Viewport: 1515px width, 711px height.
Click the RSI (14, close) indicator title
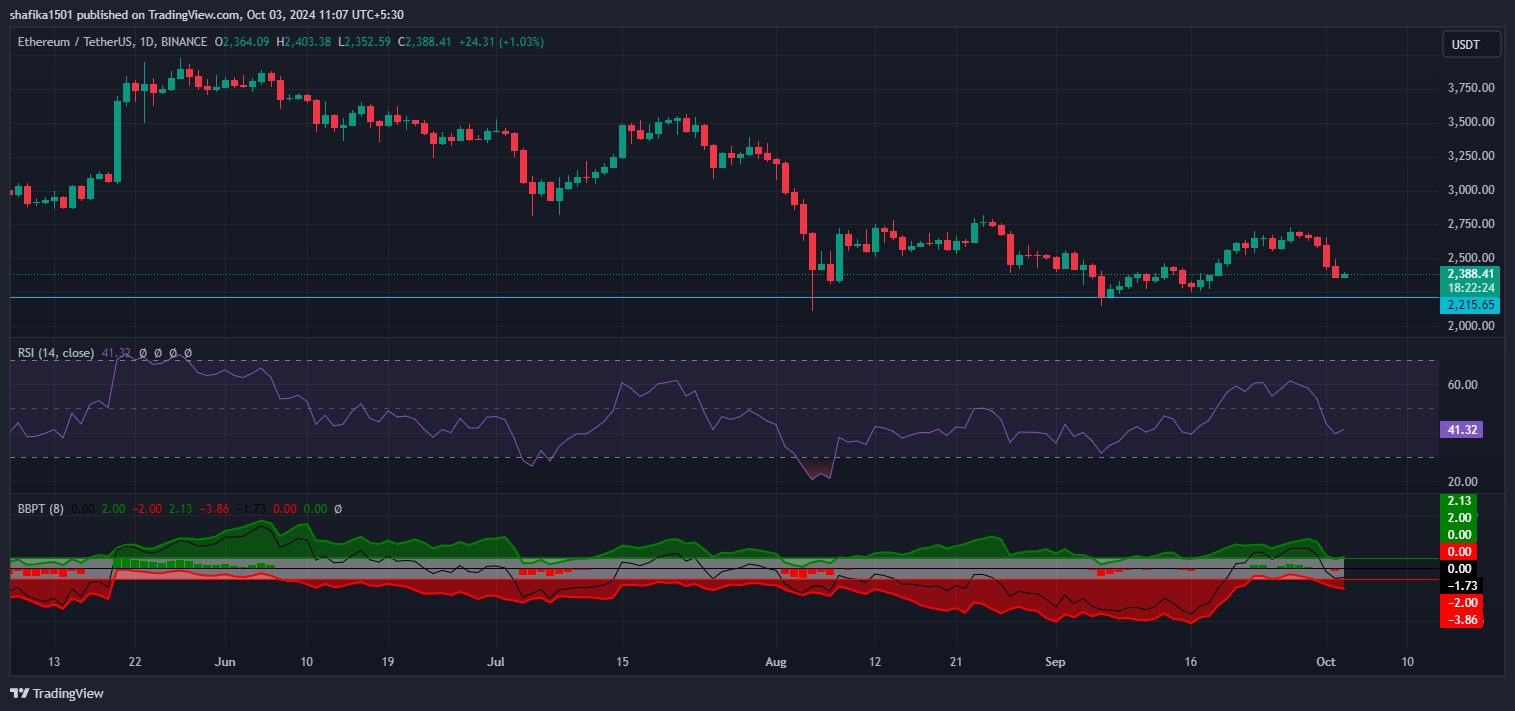pos(56,353)
